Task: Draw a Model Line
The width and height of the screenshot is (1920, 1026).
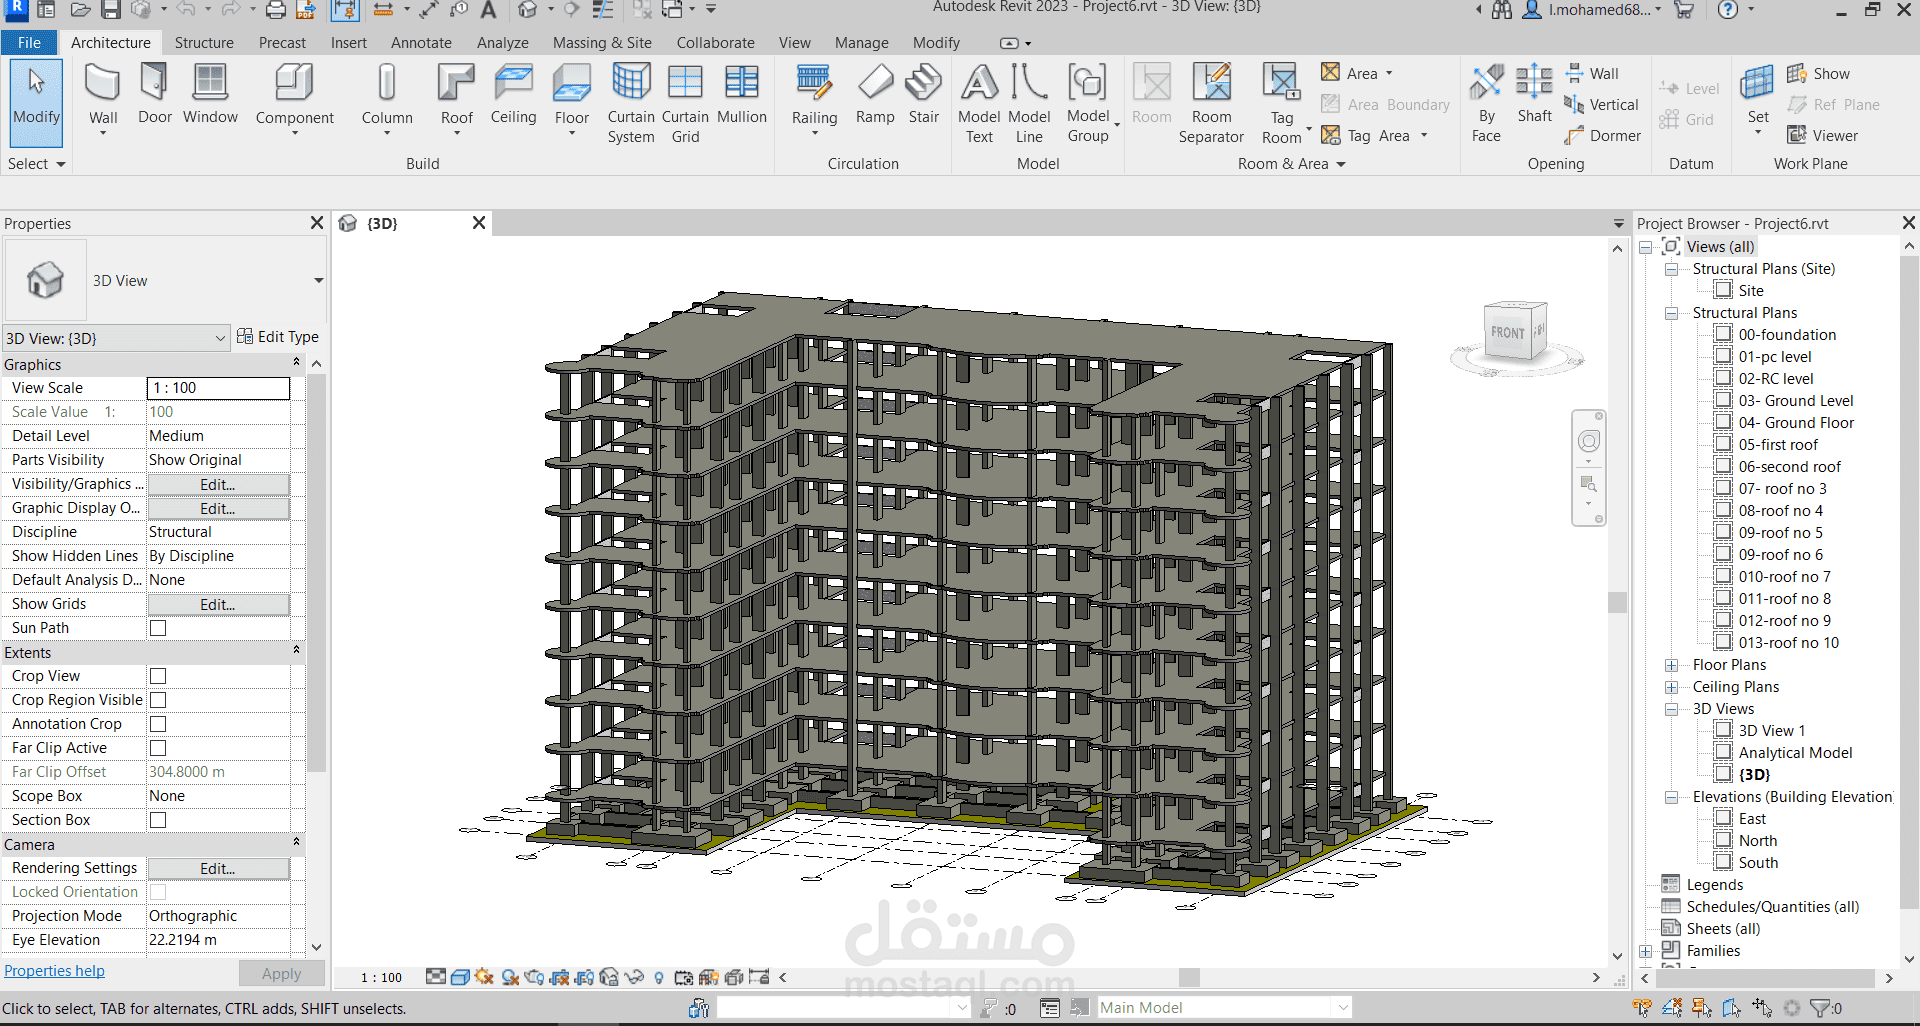Action: [x=1029, y=103]
